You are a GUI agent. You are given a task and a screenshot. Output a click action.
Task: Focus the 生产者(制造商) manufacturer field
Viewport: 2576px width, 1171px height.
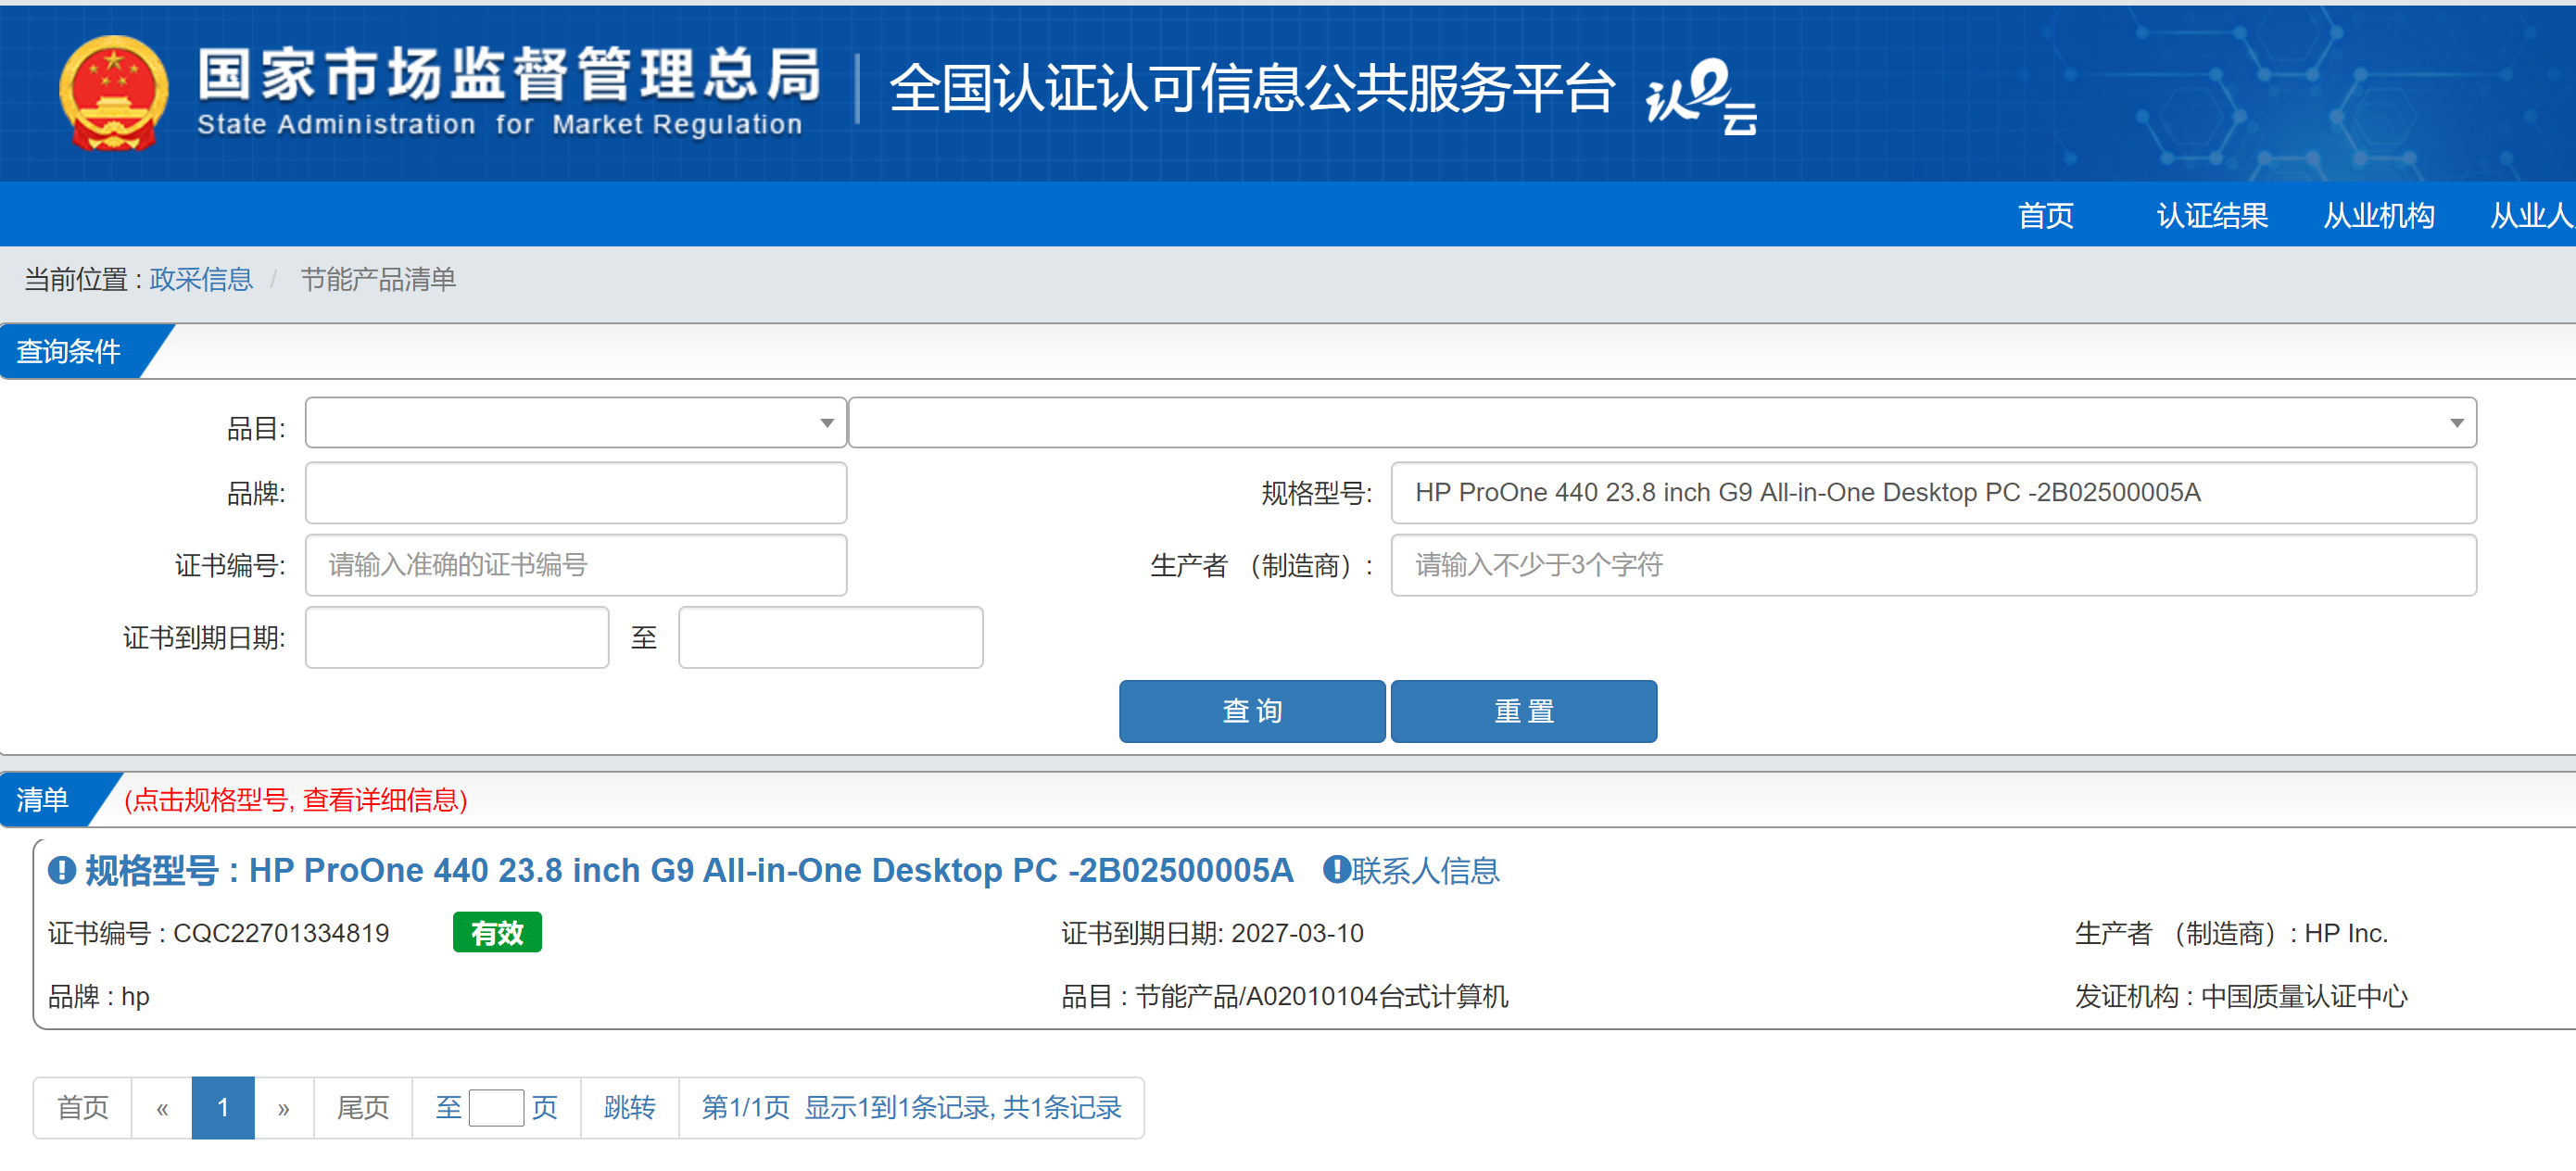point(1933,565)
